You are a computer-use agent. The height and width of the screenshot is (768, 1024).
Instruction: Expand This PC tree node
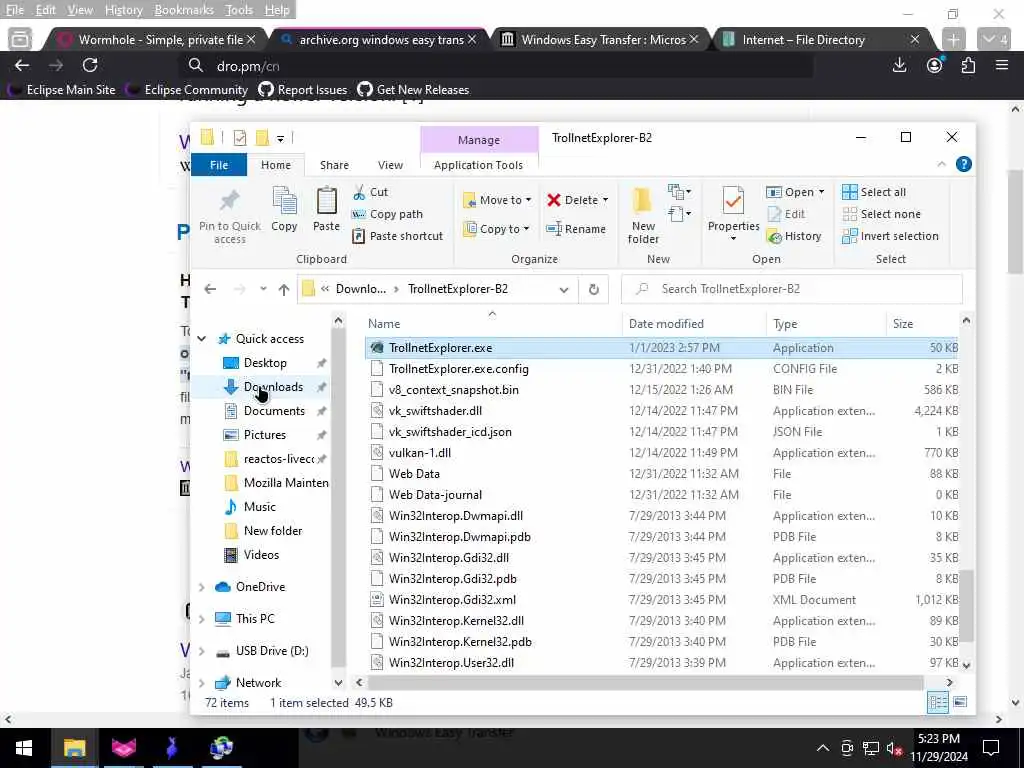coord(202,618)
